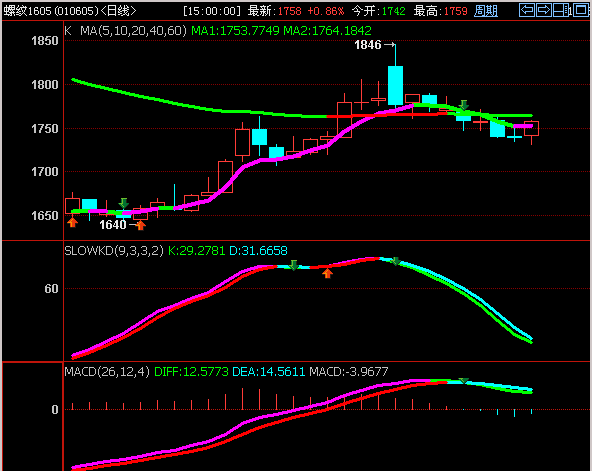
Task: Click the MA2:1764.1842 value
Action: click(327, 31)
